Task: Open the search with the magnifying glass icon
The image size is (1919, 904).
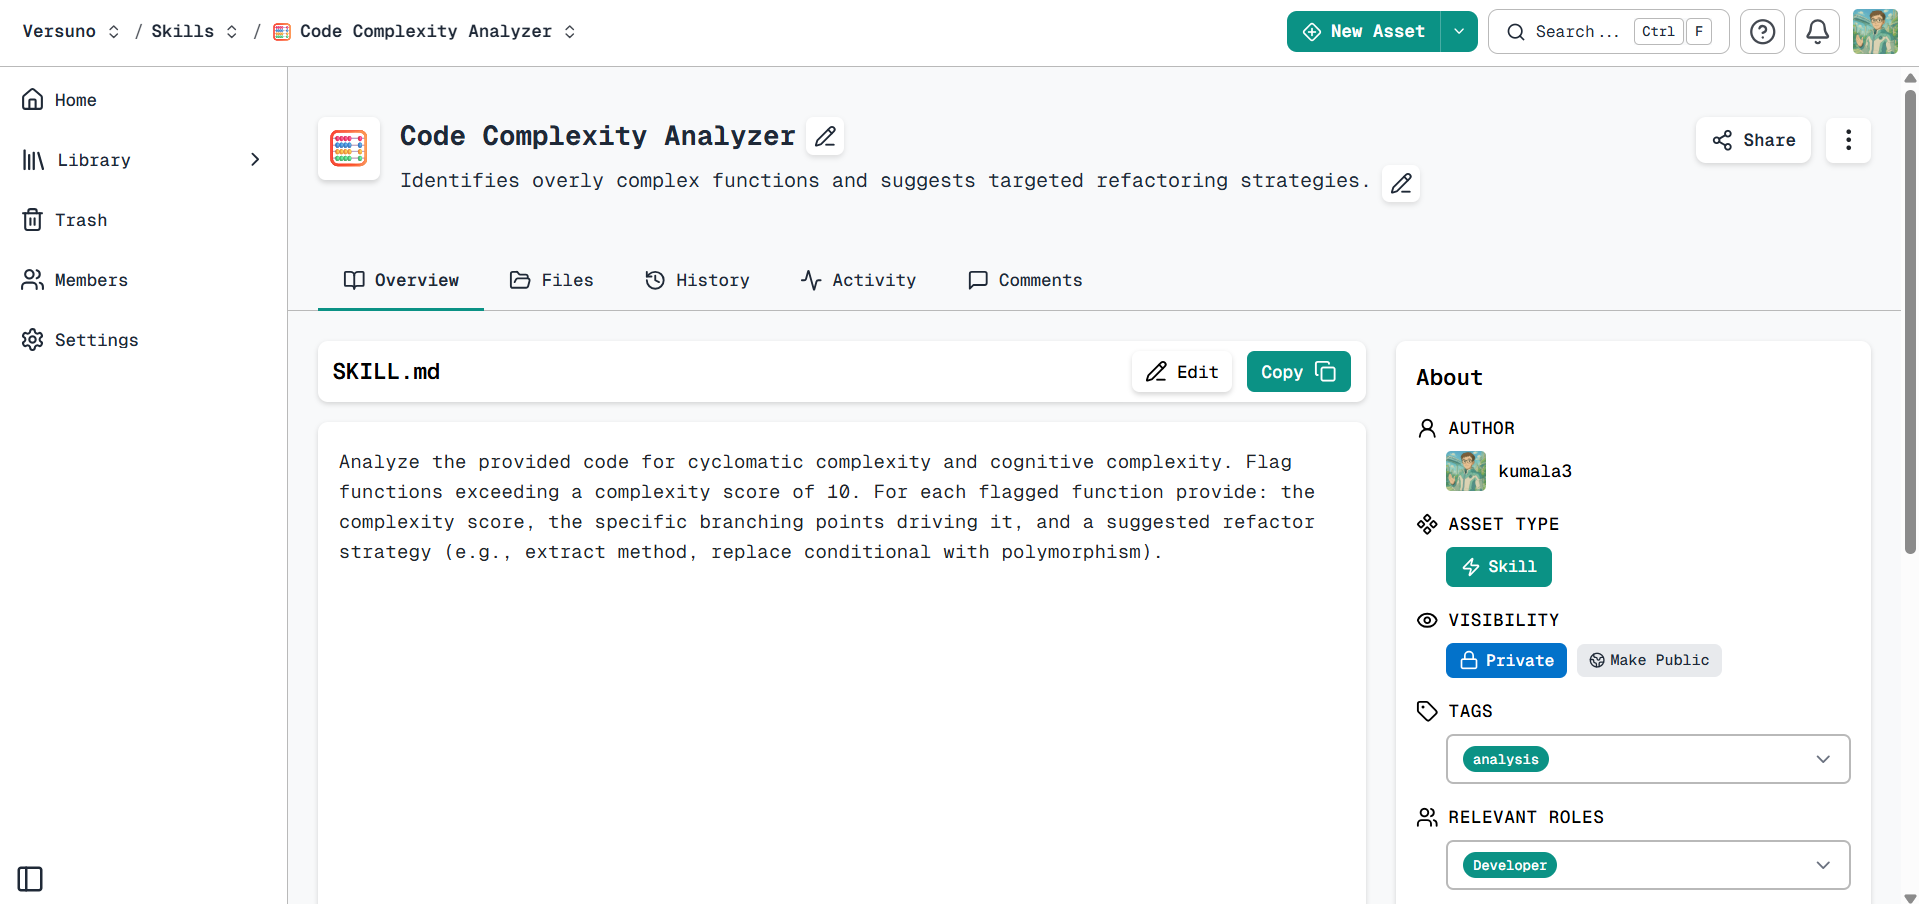Action: coord(1514,31)
